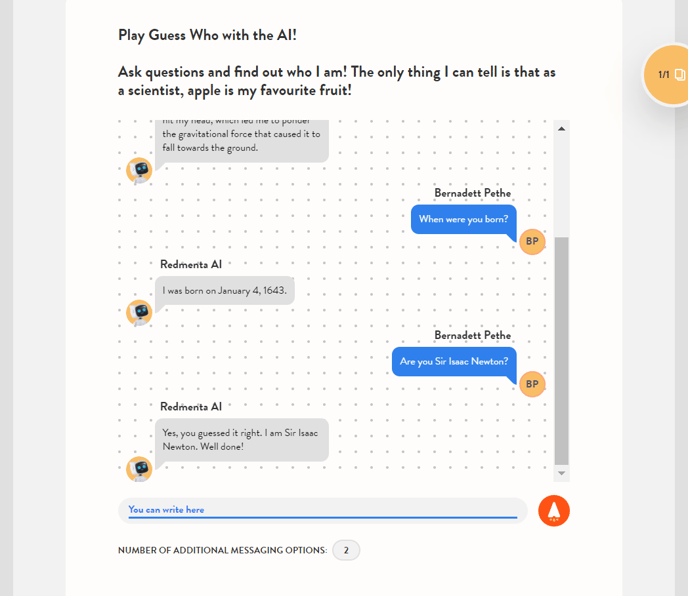
Task: Click the 'Yes, you guessed it right' reply
Action: coord(240,439)
